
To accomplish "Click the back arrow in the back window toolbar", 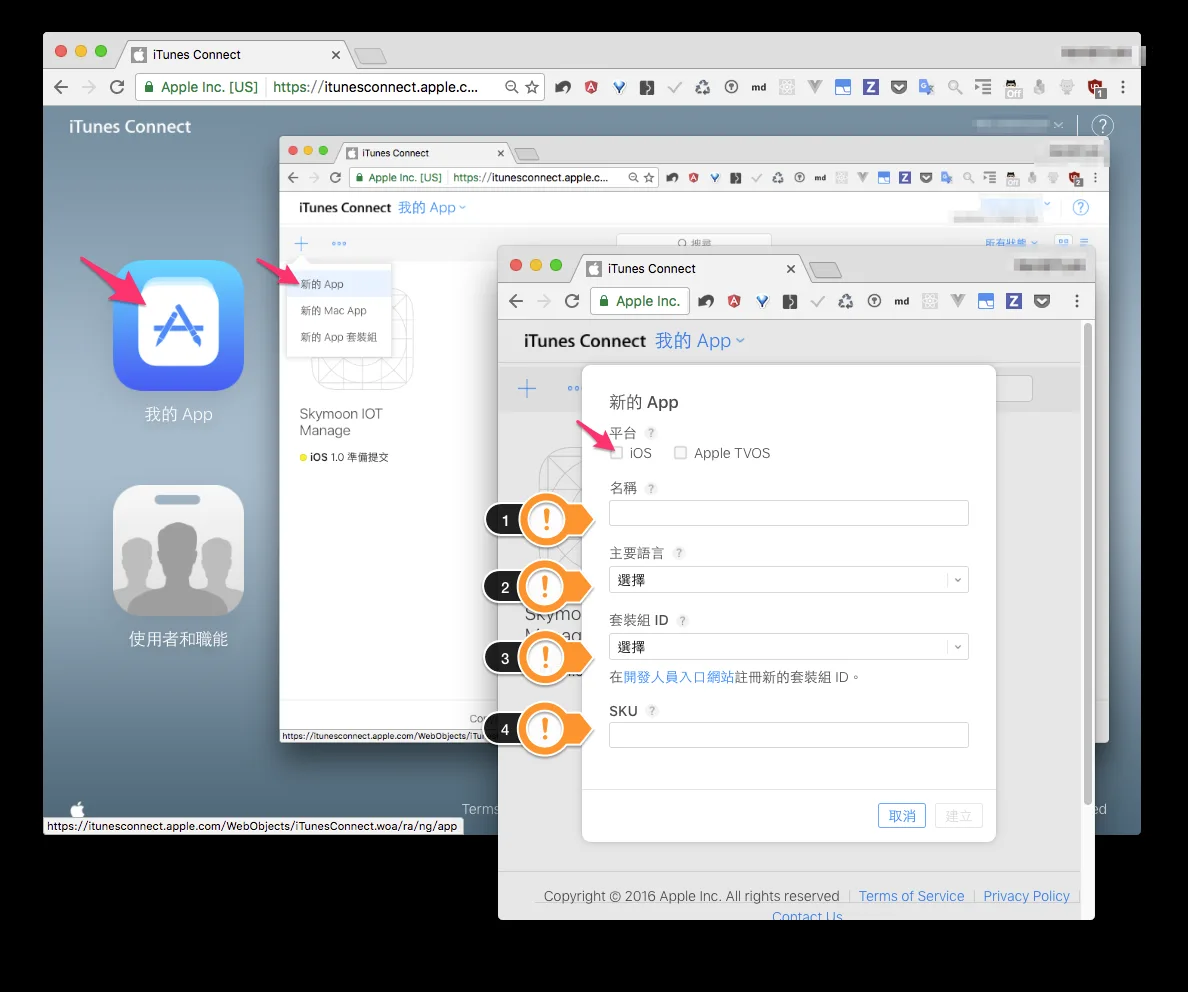I will pyautogui.click(x=61, y=87).
